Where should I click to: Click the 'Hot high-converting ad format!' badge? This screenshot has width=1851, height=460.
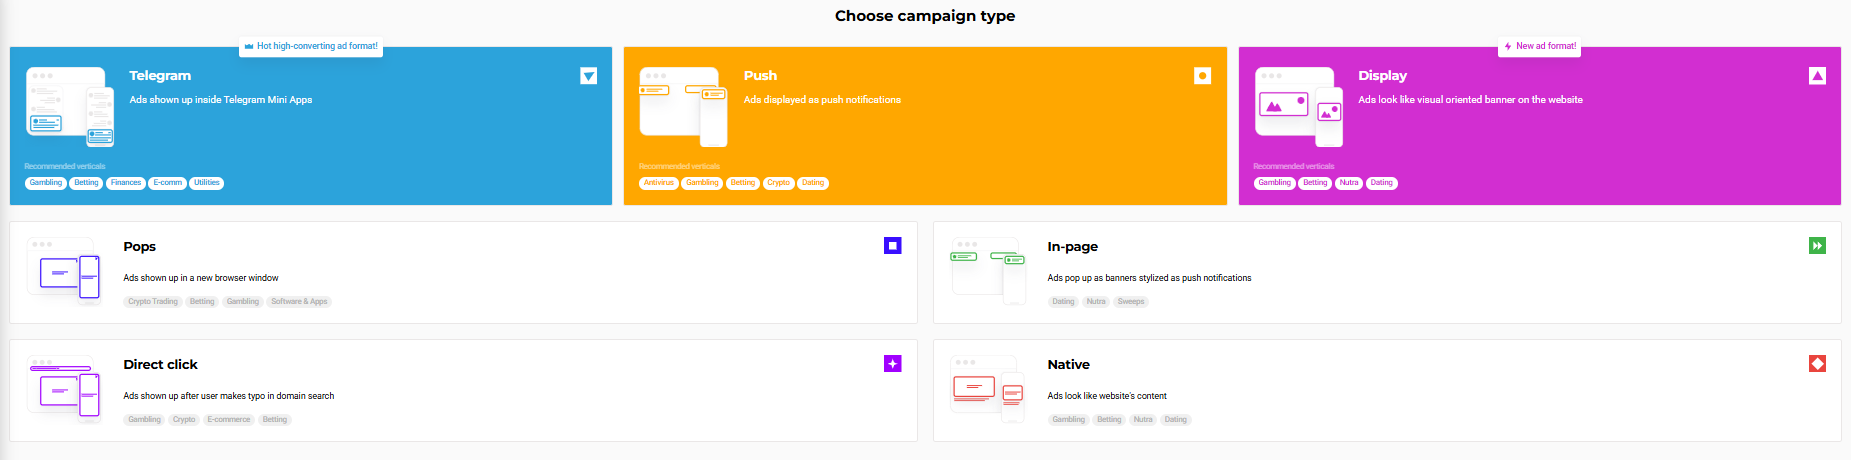coord(311,46)
